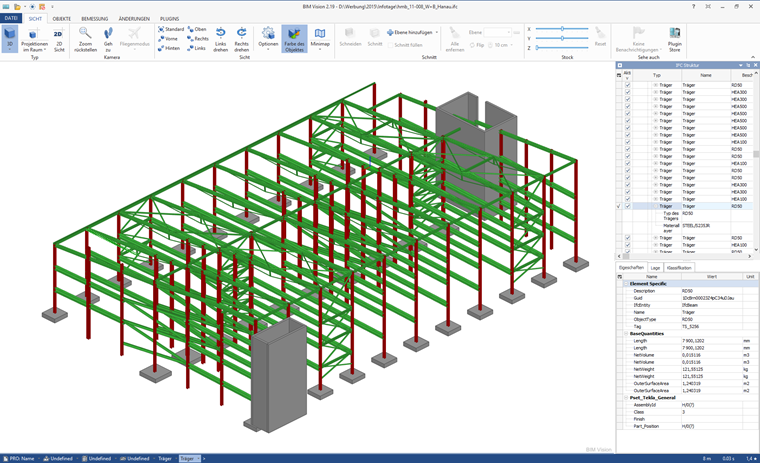Set view to Vorne

(168, 39)
